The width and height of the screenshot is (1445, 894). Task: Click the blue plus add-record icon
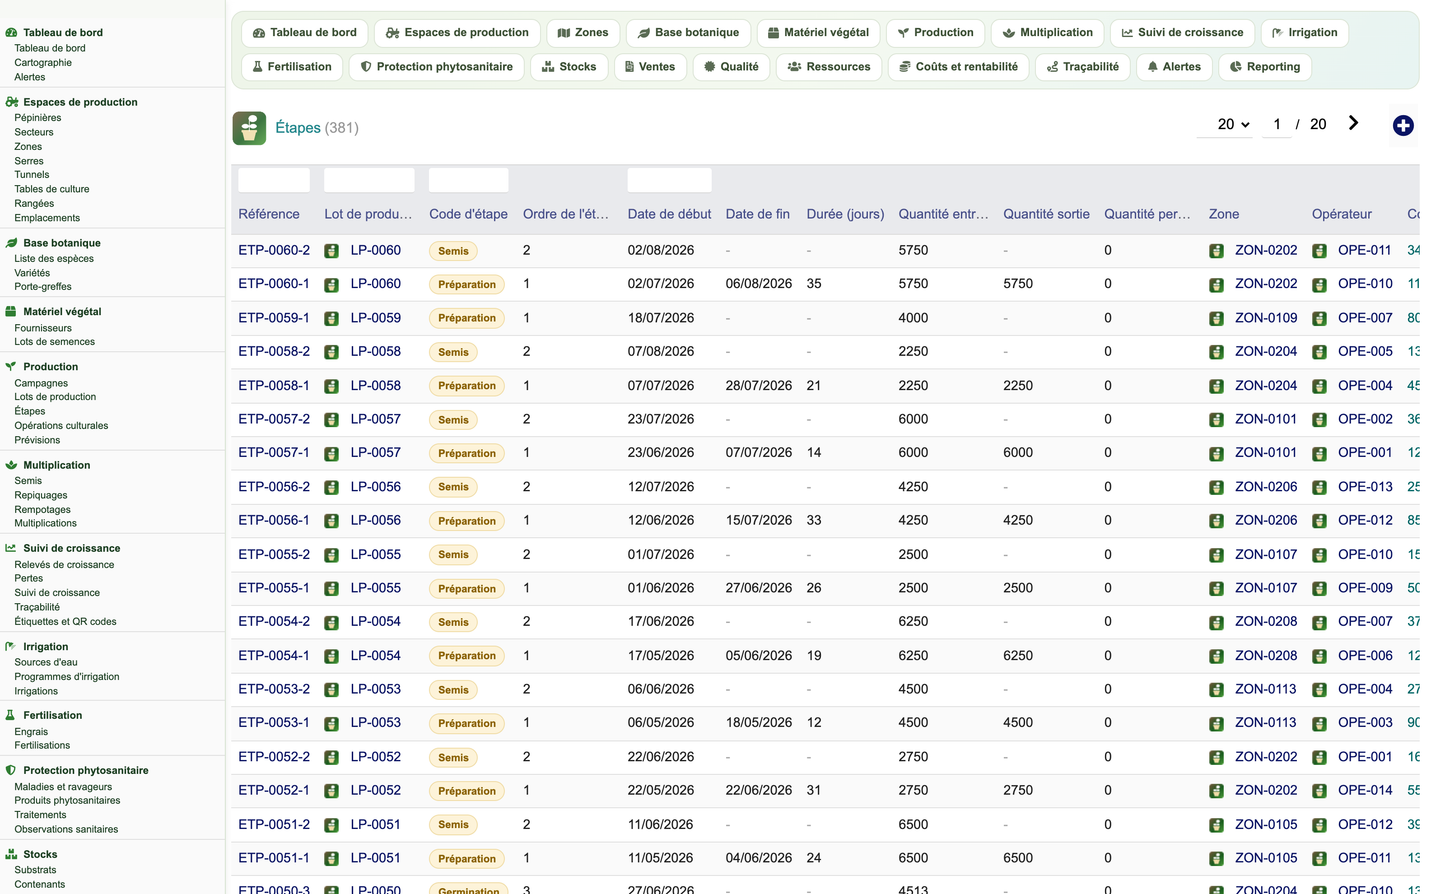[x=1403, y=125]
